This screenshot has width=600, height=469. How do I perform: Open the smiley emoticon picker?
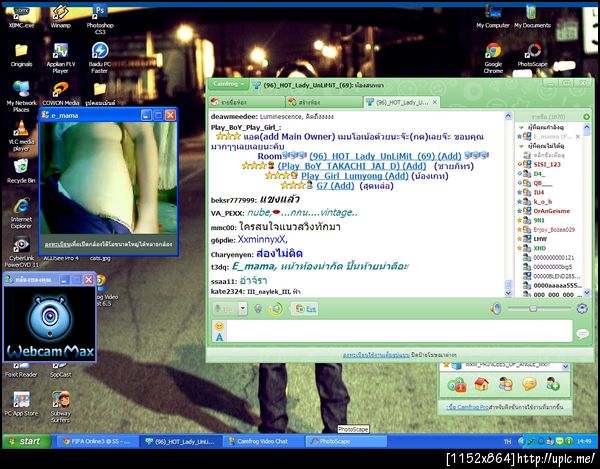pos(219,326)
